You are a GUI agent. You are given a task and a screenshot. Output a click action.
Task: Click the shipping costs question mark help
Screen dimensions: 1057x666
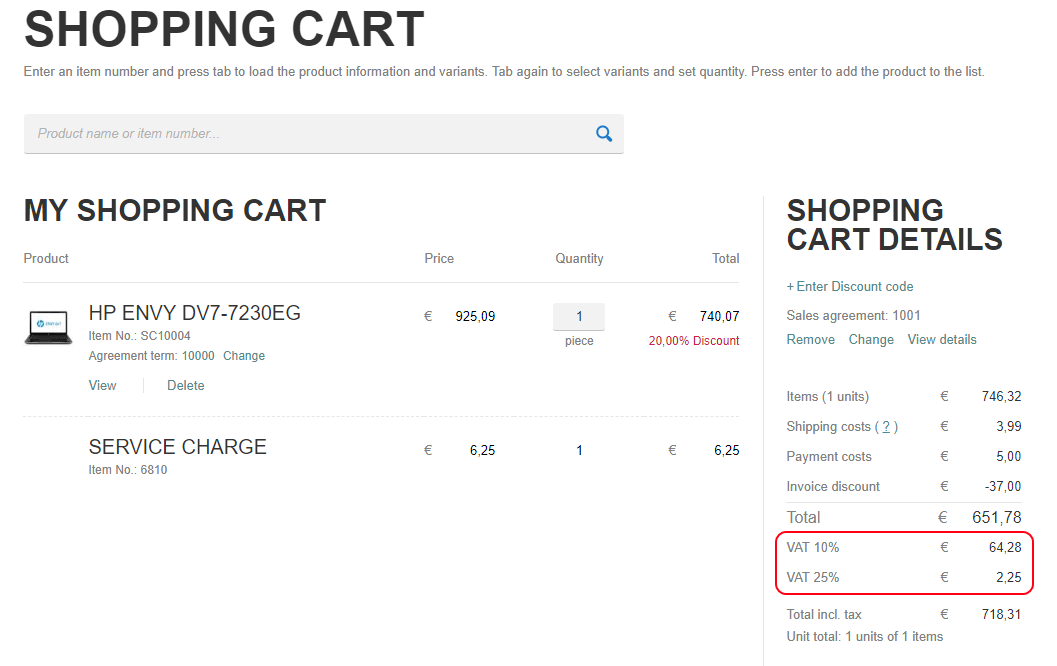(x=886, y=427)
